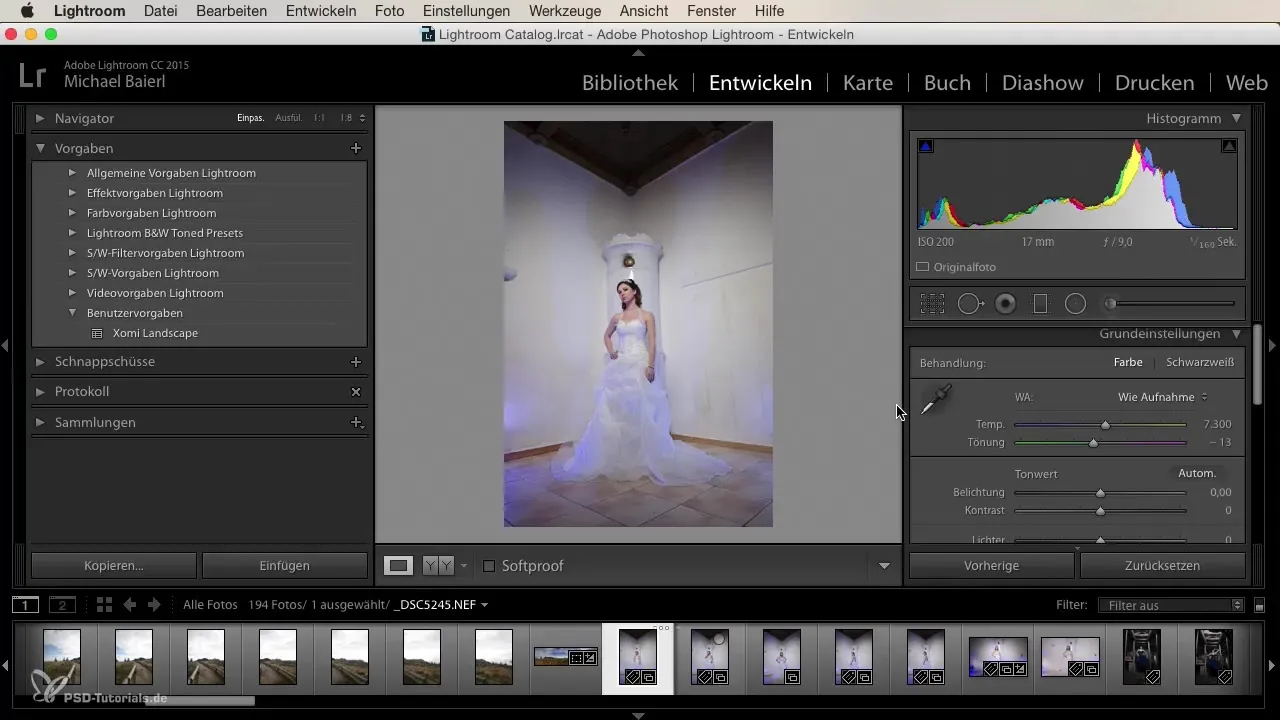Viewport: 1280px width, 720px height.
Task: Adjust the Belichtung slider
Action: (1100, 493)
